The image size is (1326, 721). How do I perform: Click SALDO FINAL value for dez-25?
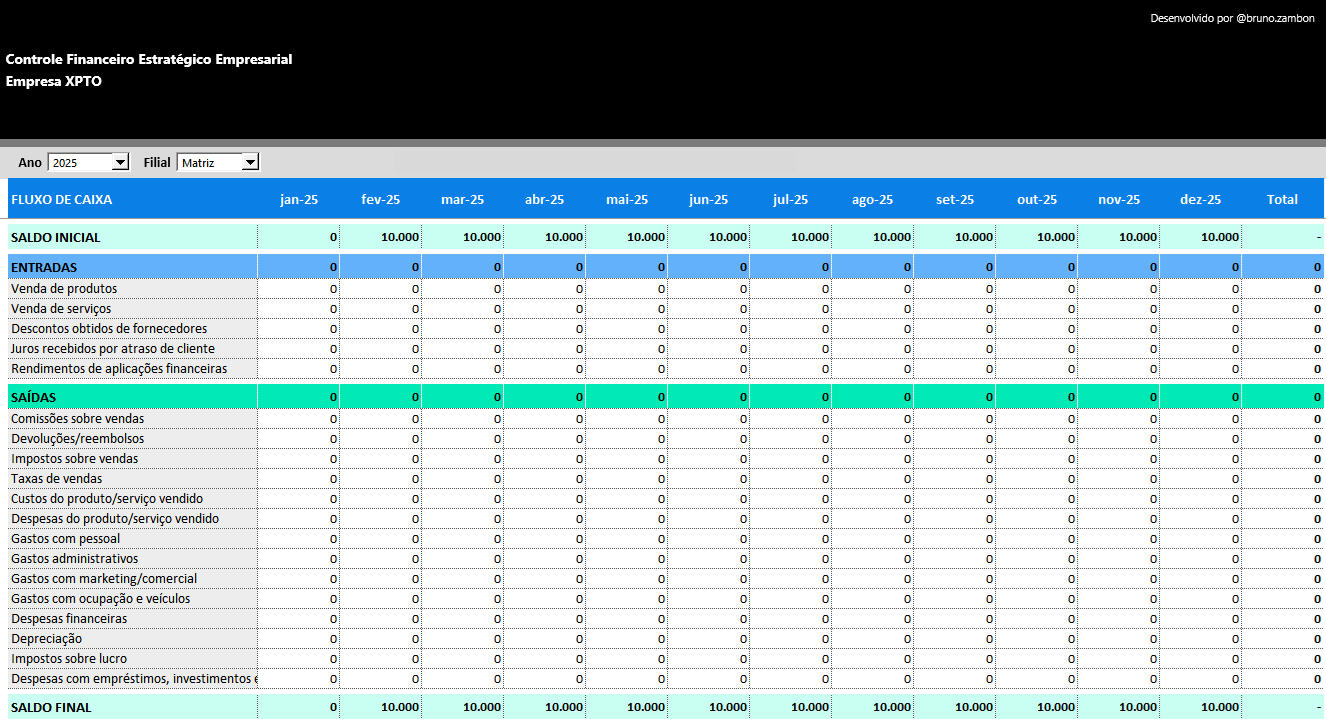click(x=1200, y=707)
